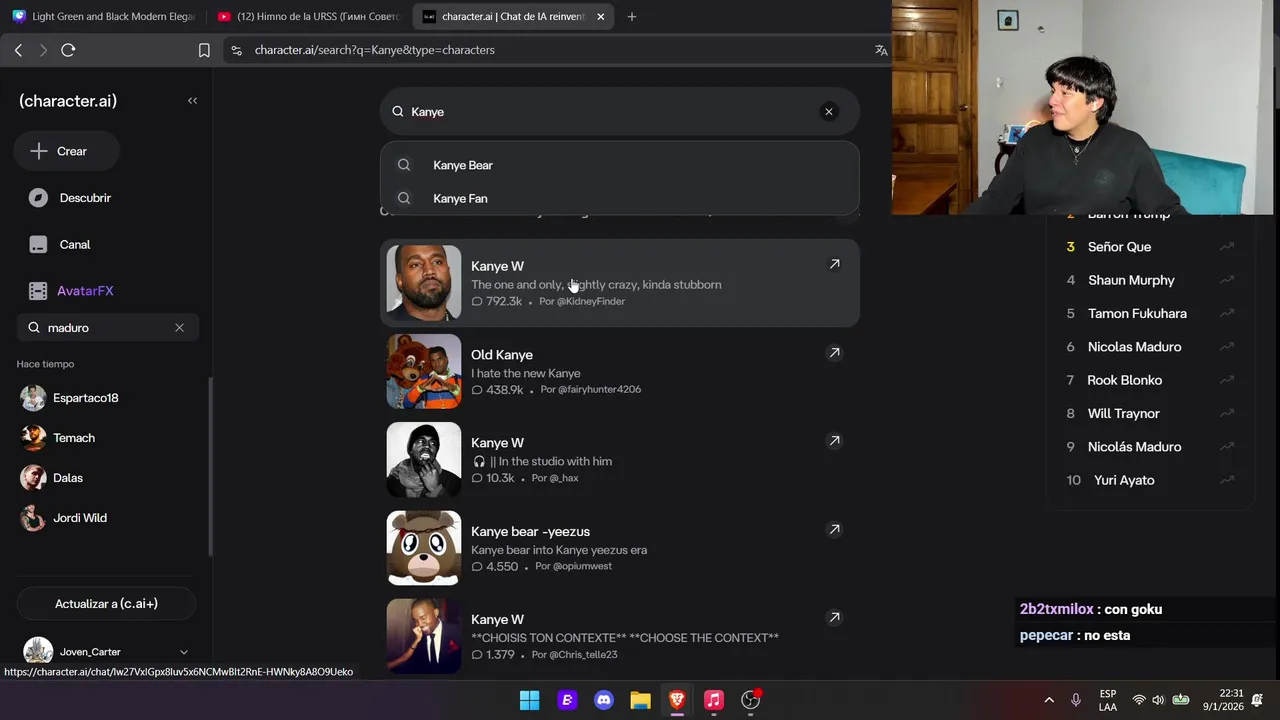The image size is (1280, 720).
Task: Select Kanye W thumbnail by KidneyFinder
Action: point(424,283)
